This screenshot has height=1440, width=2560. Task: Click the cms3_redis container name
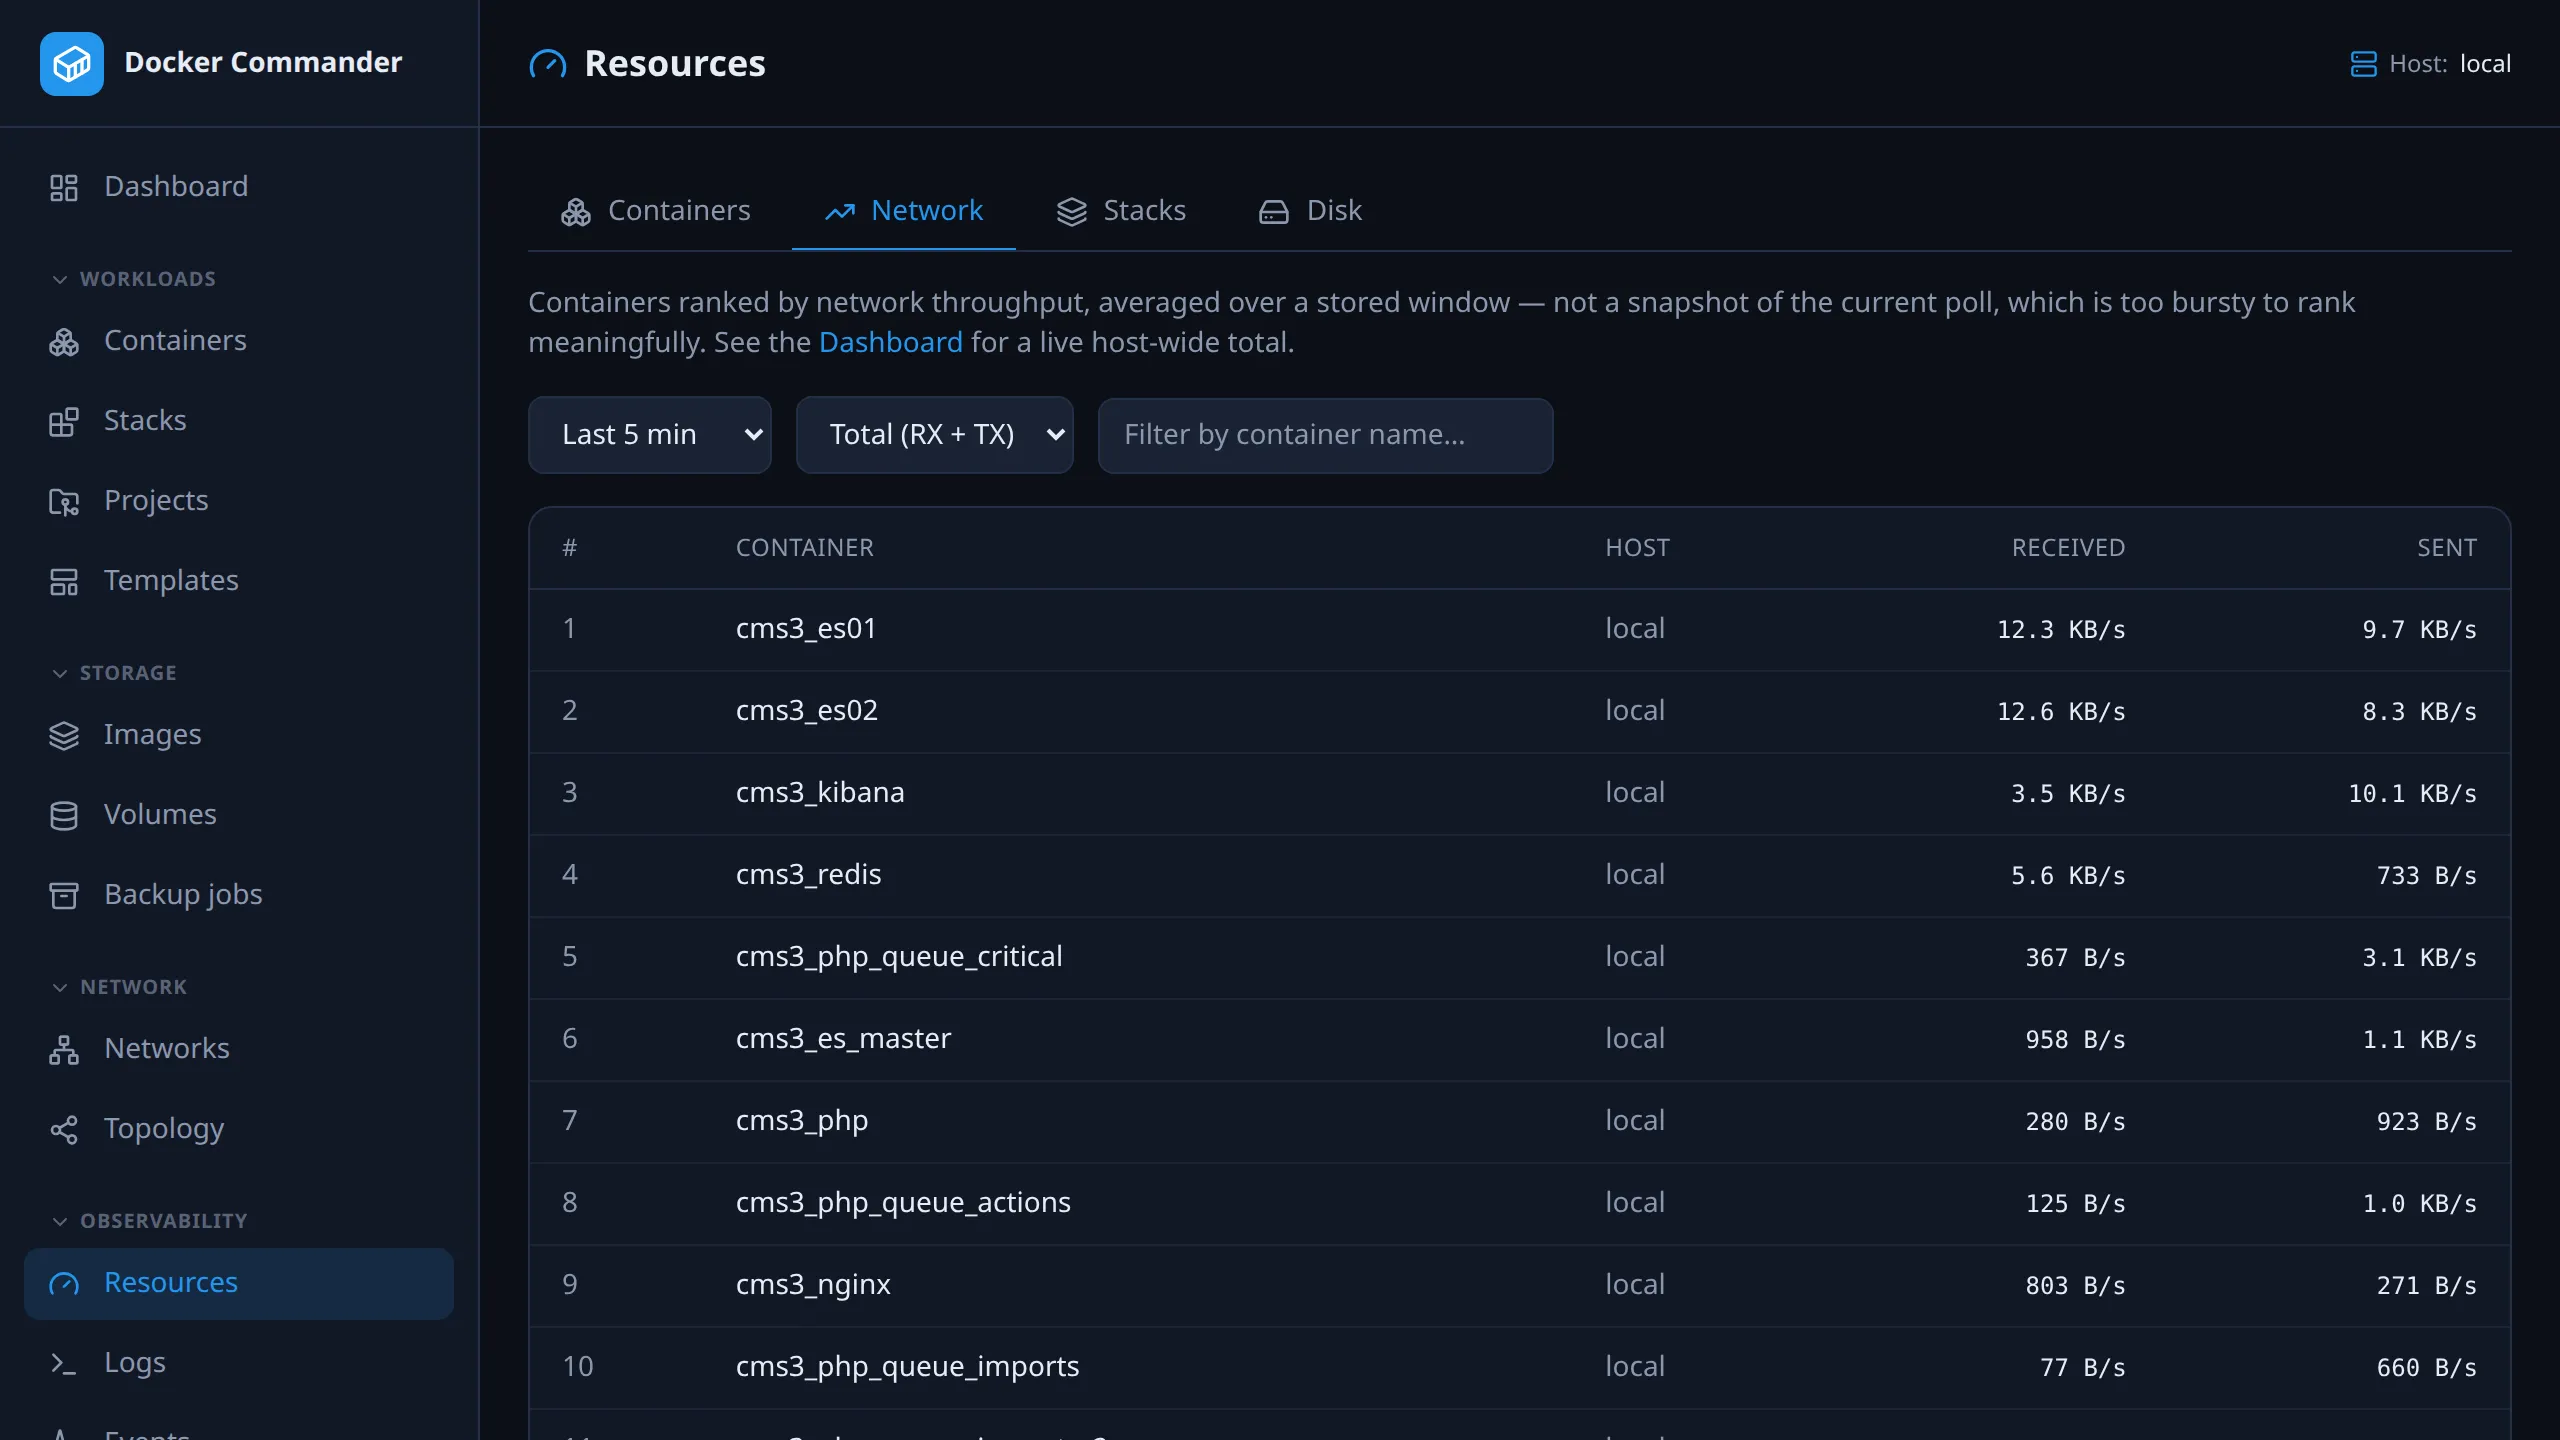coord(808,875)
